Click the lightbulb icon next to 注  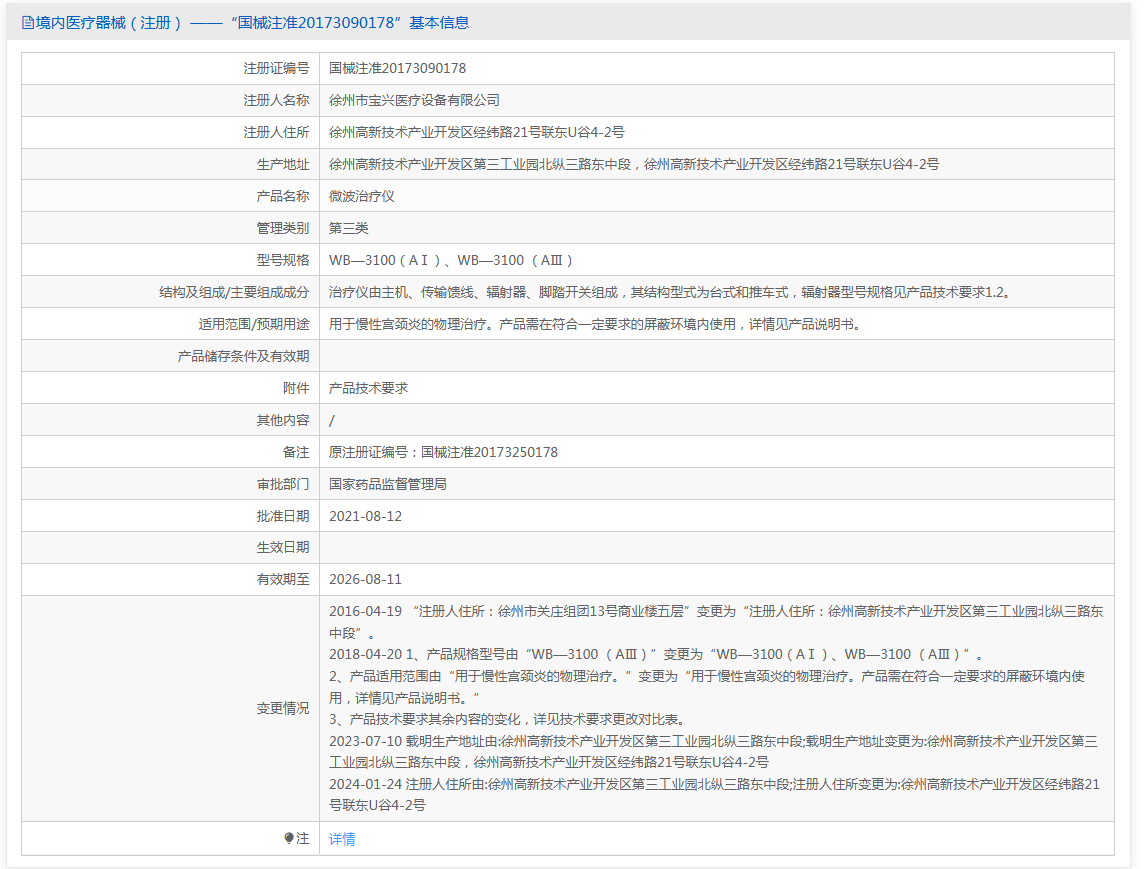click(289, 838)
